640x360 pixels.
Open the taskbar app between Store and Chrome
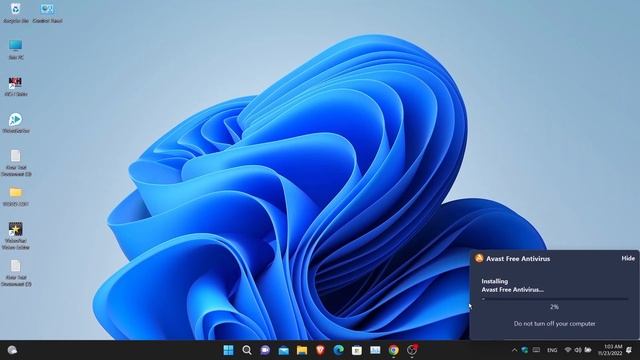pyautogui.click(x=375, y=350)
